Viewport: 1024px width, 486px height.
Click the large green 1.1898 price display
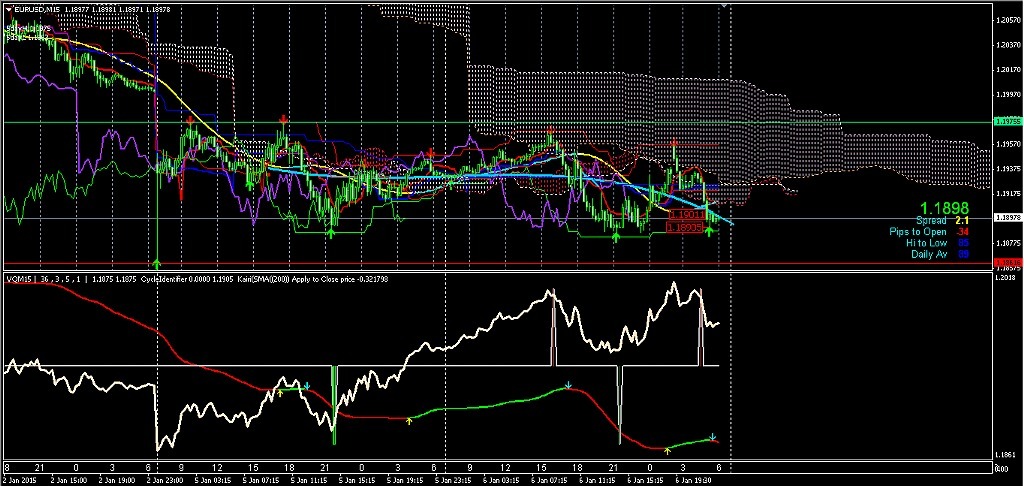click(944, 208)
